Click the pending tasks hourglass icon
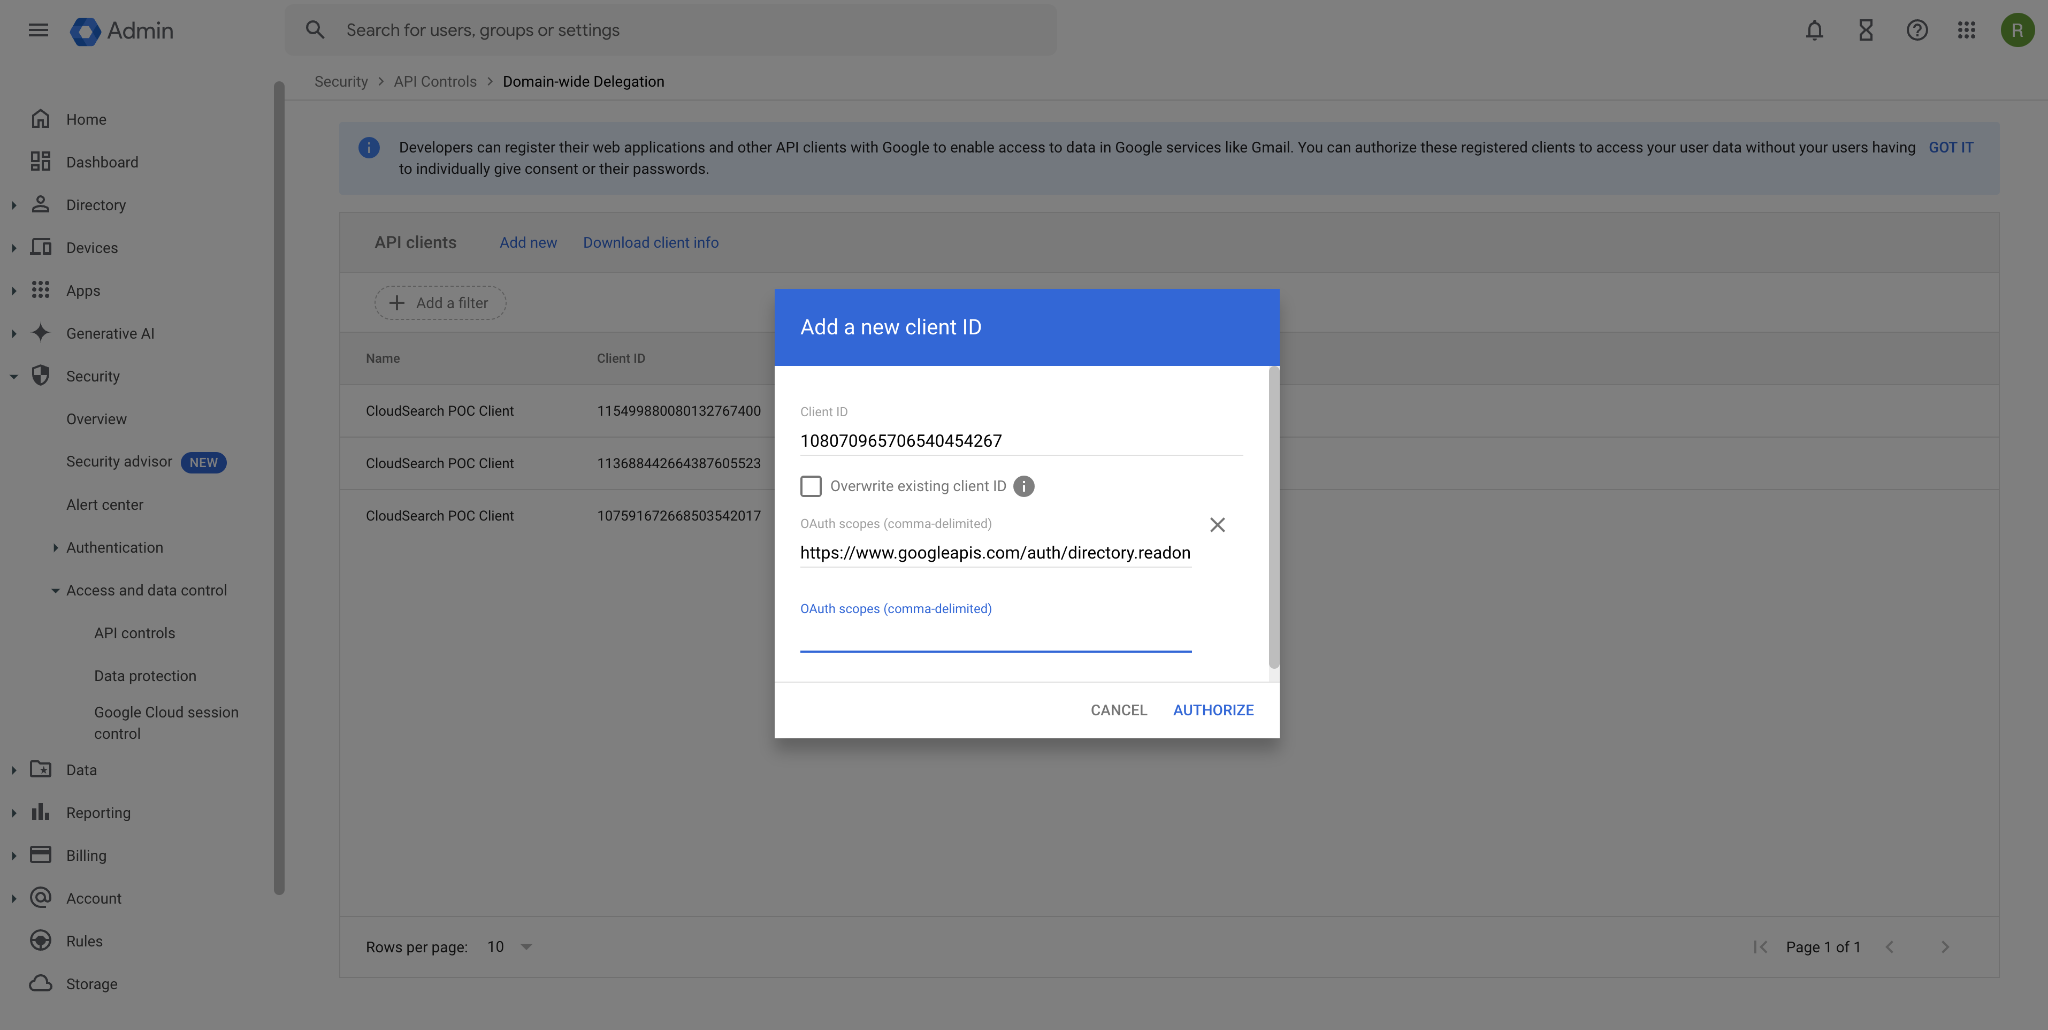 [1865, 30]
